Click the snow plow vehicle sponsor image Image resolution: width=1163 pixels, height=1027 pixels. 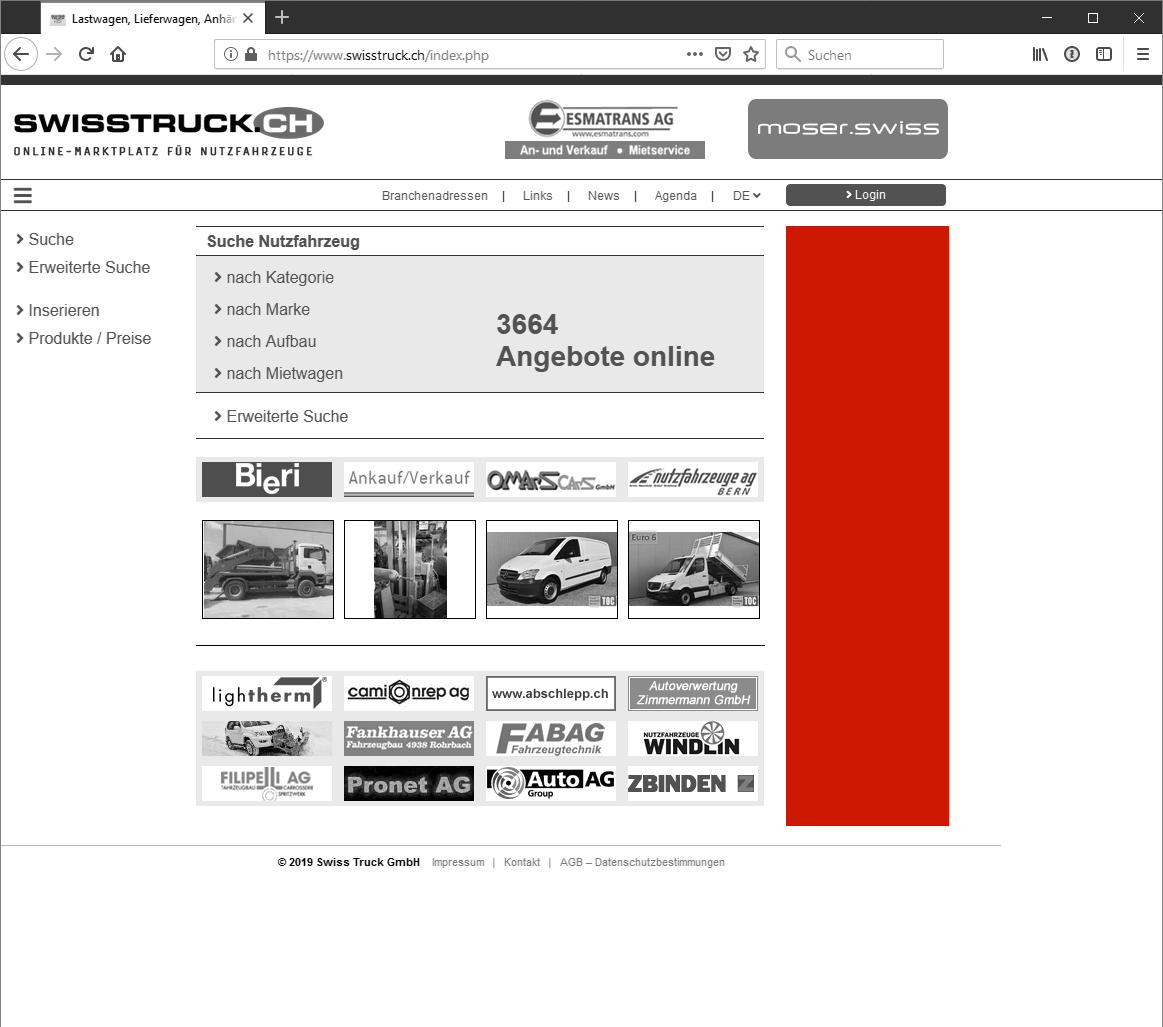tap(267, 739)
